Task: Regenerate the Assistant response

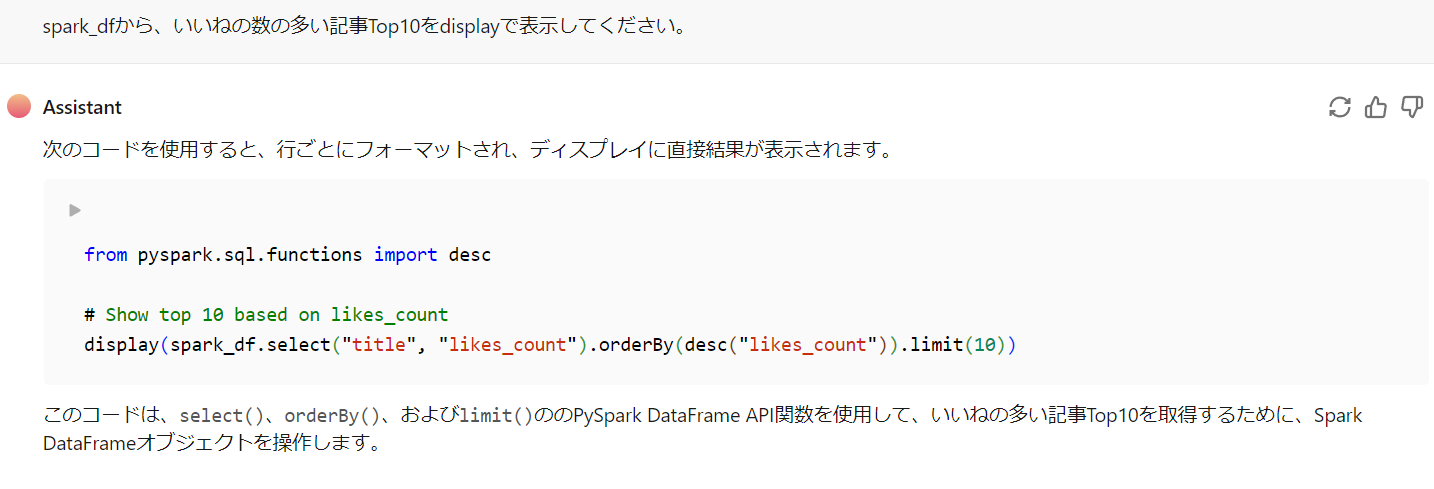Action: pyautogui.click(x=1339, y=107)
